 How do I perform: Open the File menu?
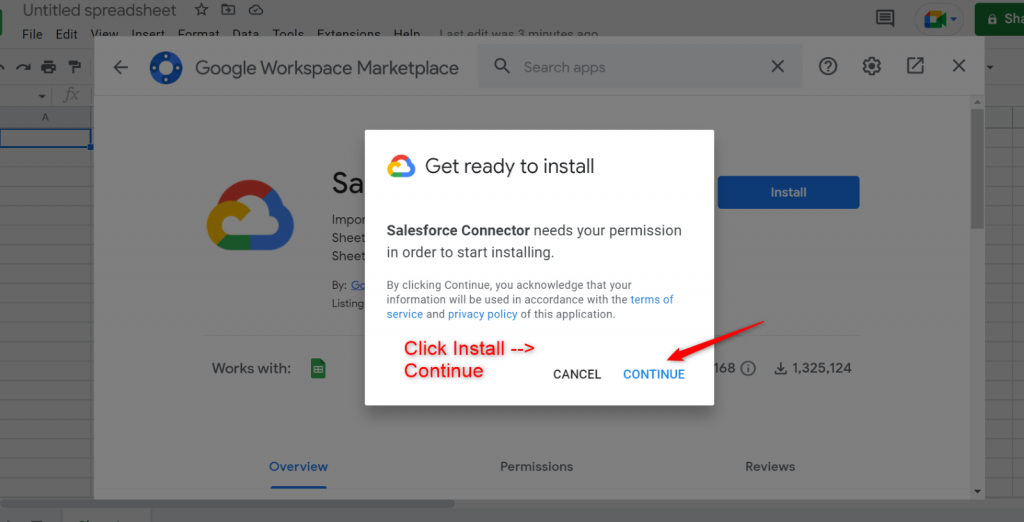point(32,34)
